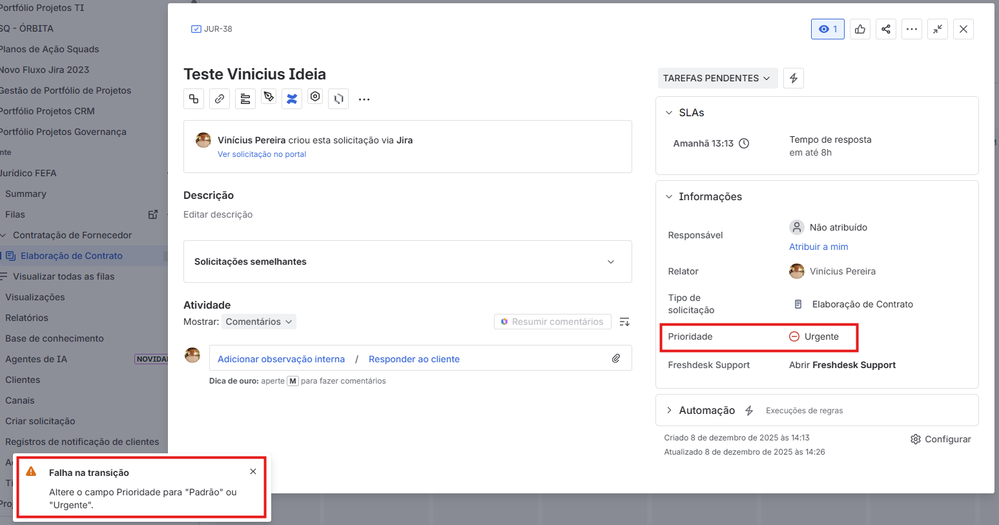Viewport: 999px width, 525px height.
Task: Click the Urgente priority value
Action: pos(814,336)
